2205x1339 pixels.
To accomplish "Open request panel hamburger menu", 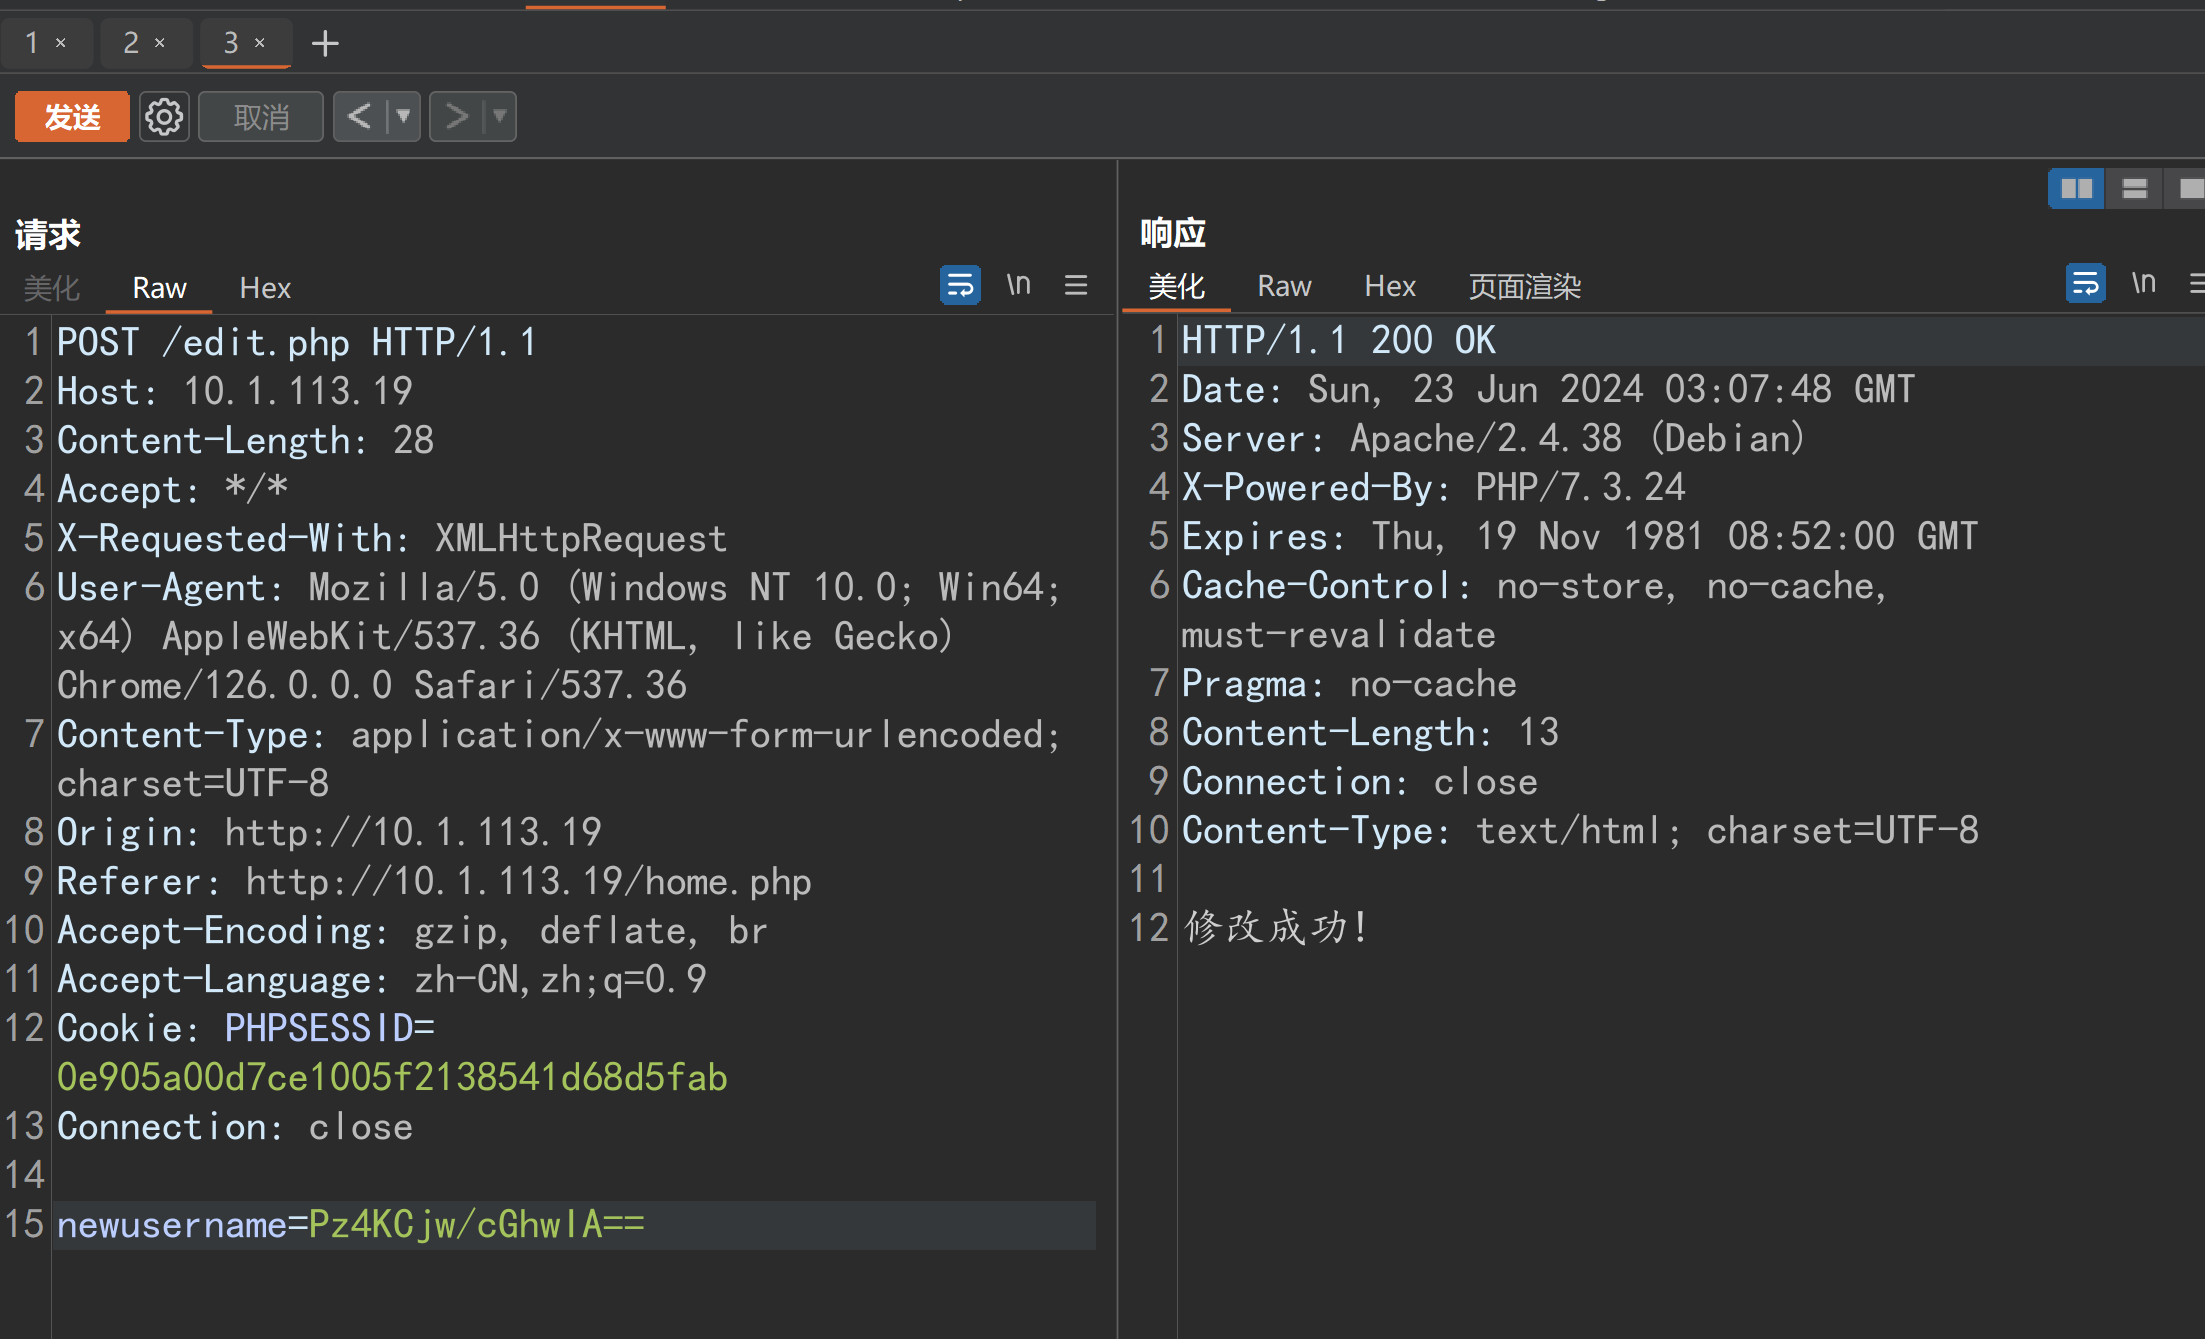I will pyautogui.click(x=1076, y=285).
